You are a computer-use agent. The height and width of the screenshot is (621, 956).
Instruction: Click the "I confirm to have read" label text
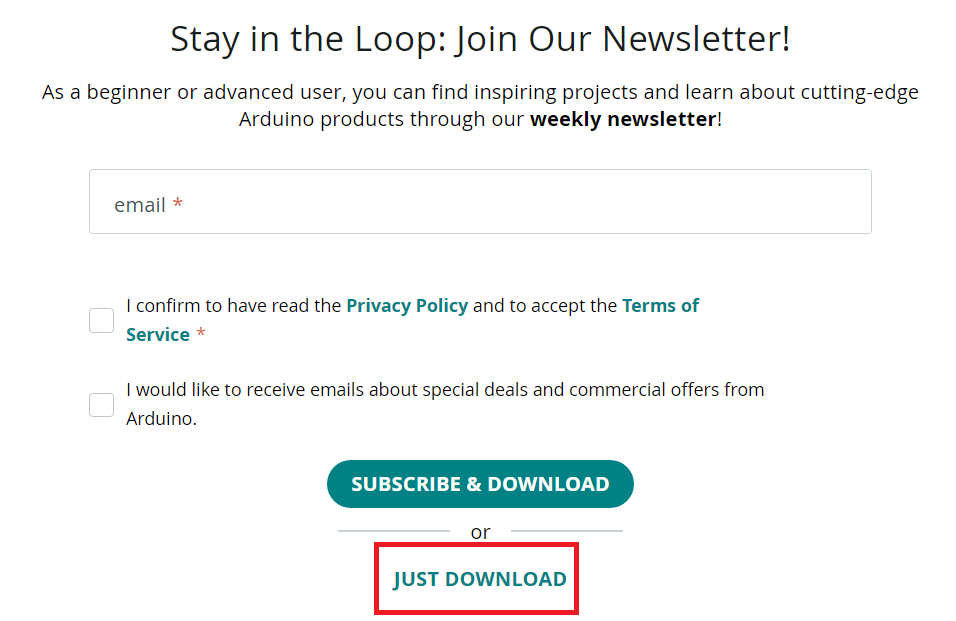coord(234,306)
